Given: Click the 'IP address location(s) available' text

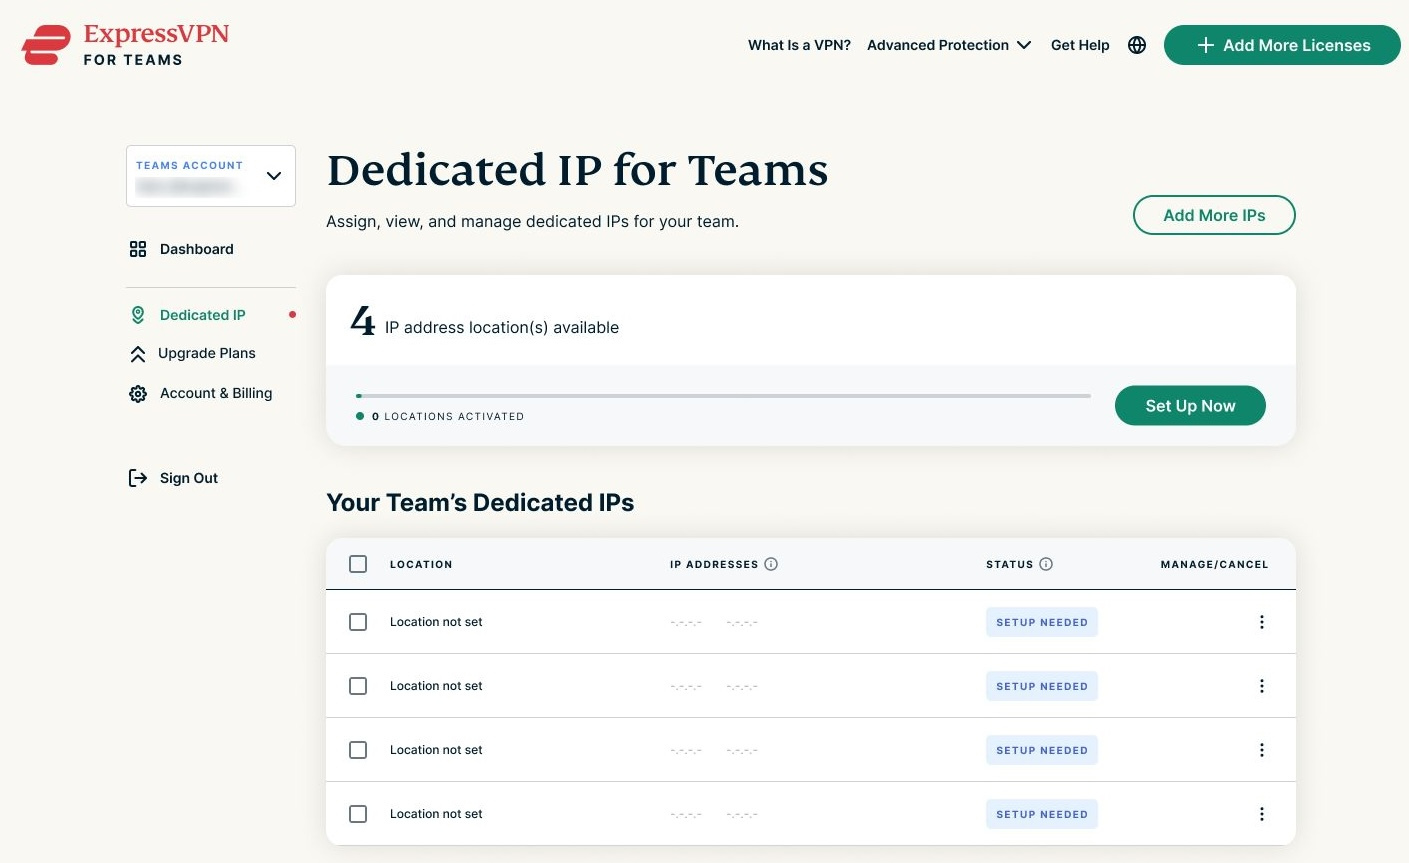Looking at the screenshot, I should point(502,327).
